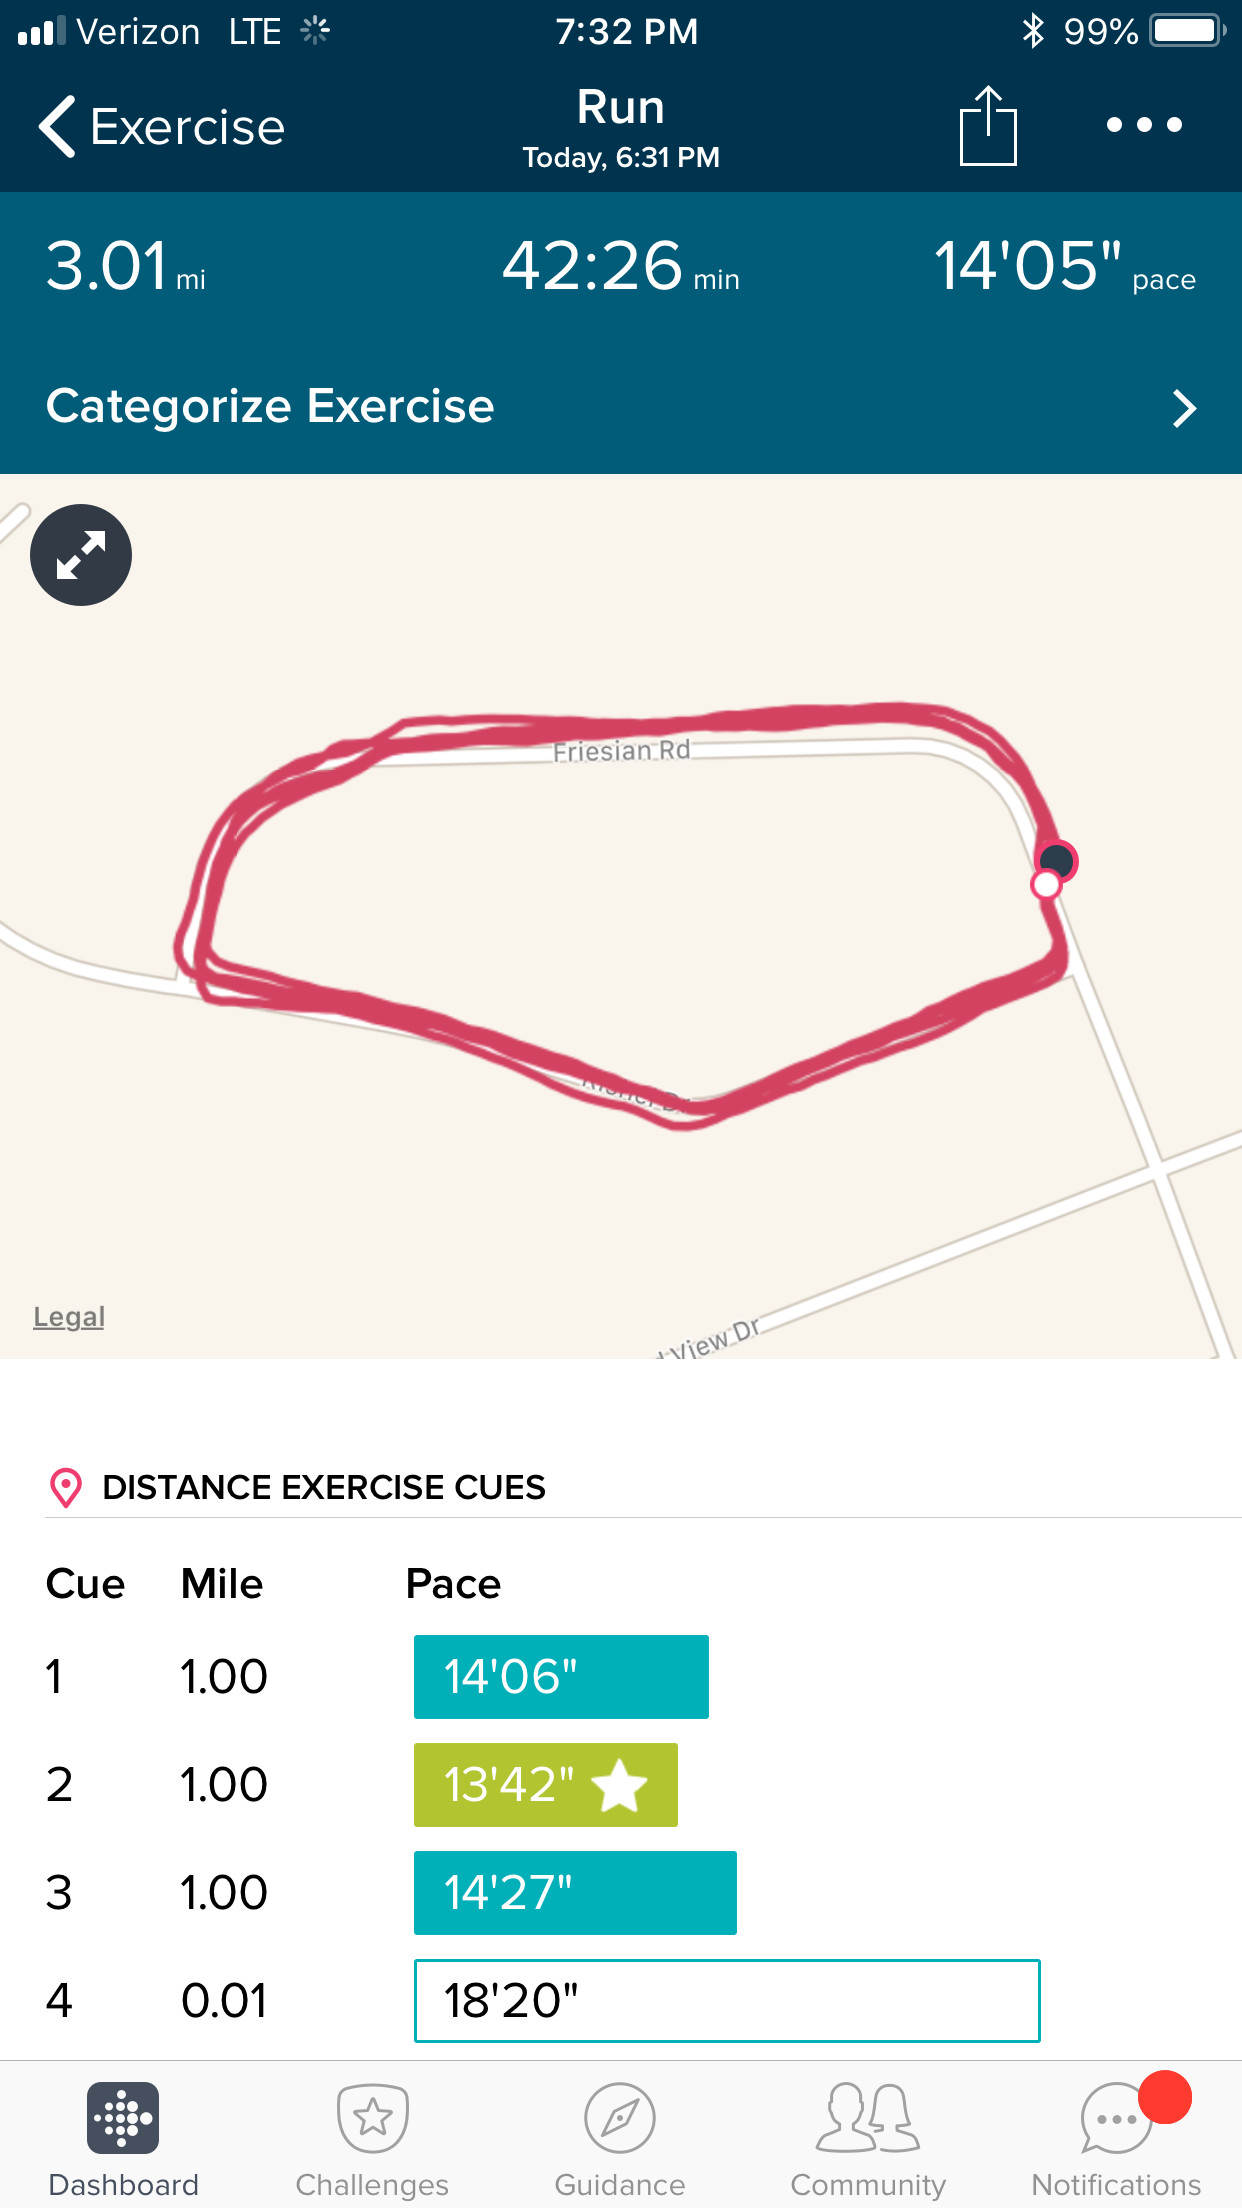Tap the 14'27" pace bar for mile 3
Screen dimensions: 1242x2208
pyautogui.click(x=575, y=1893)
